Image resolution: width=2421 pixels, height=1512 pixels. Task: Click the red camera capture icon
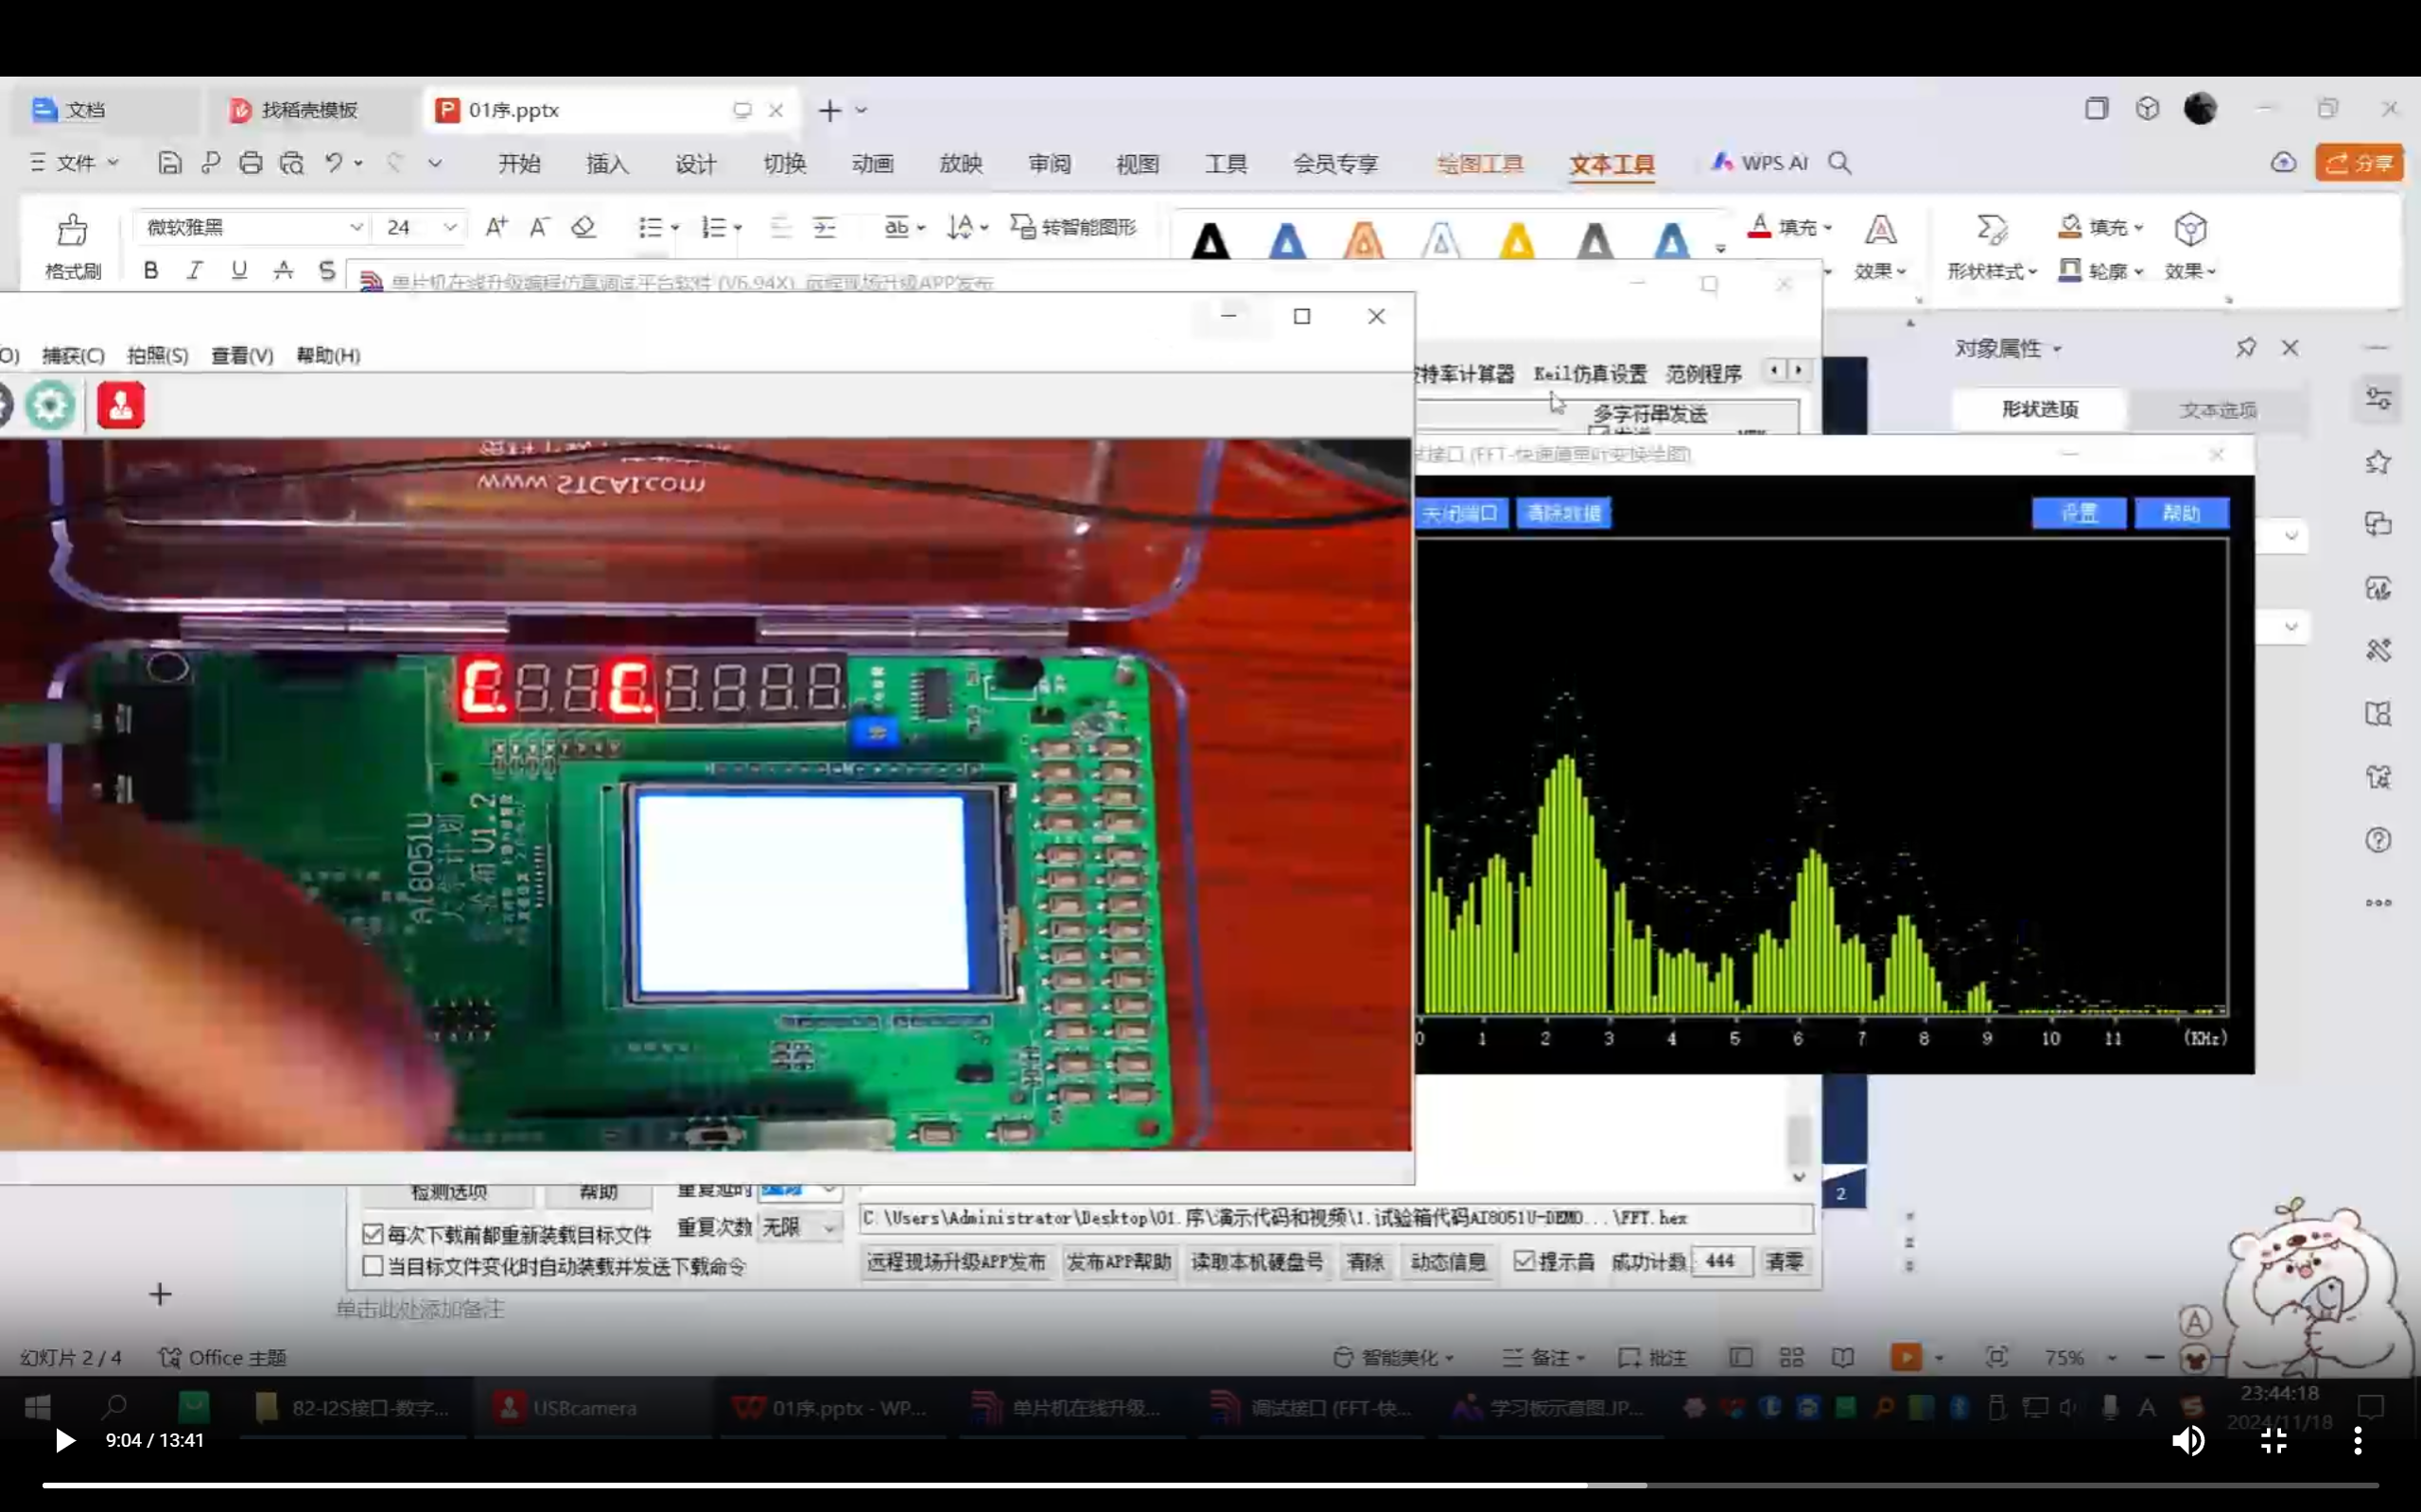121,405
